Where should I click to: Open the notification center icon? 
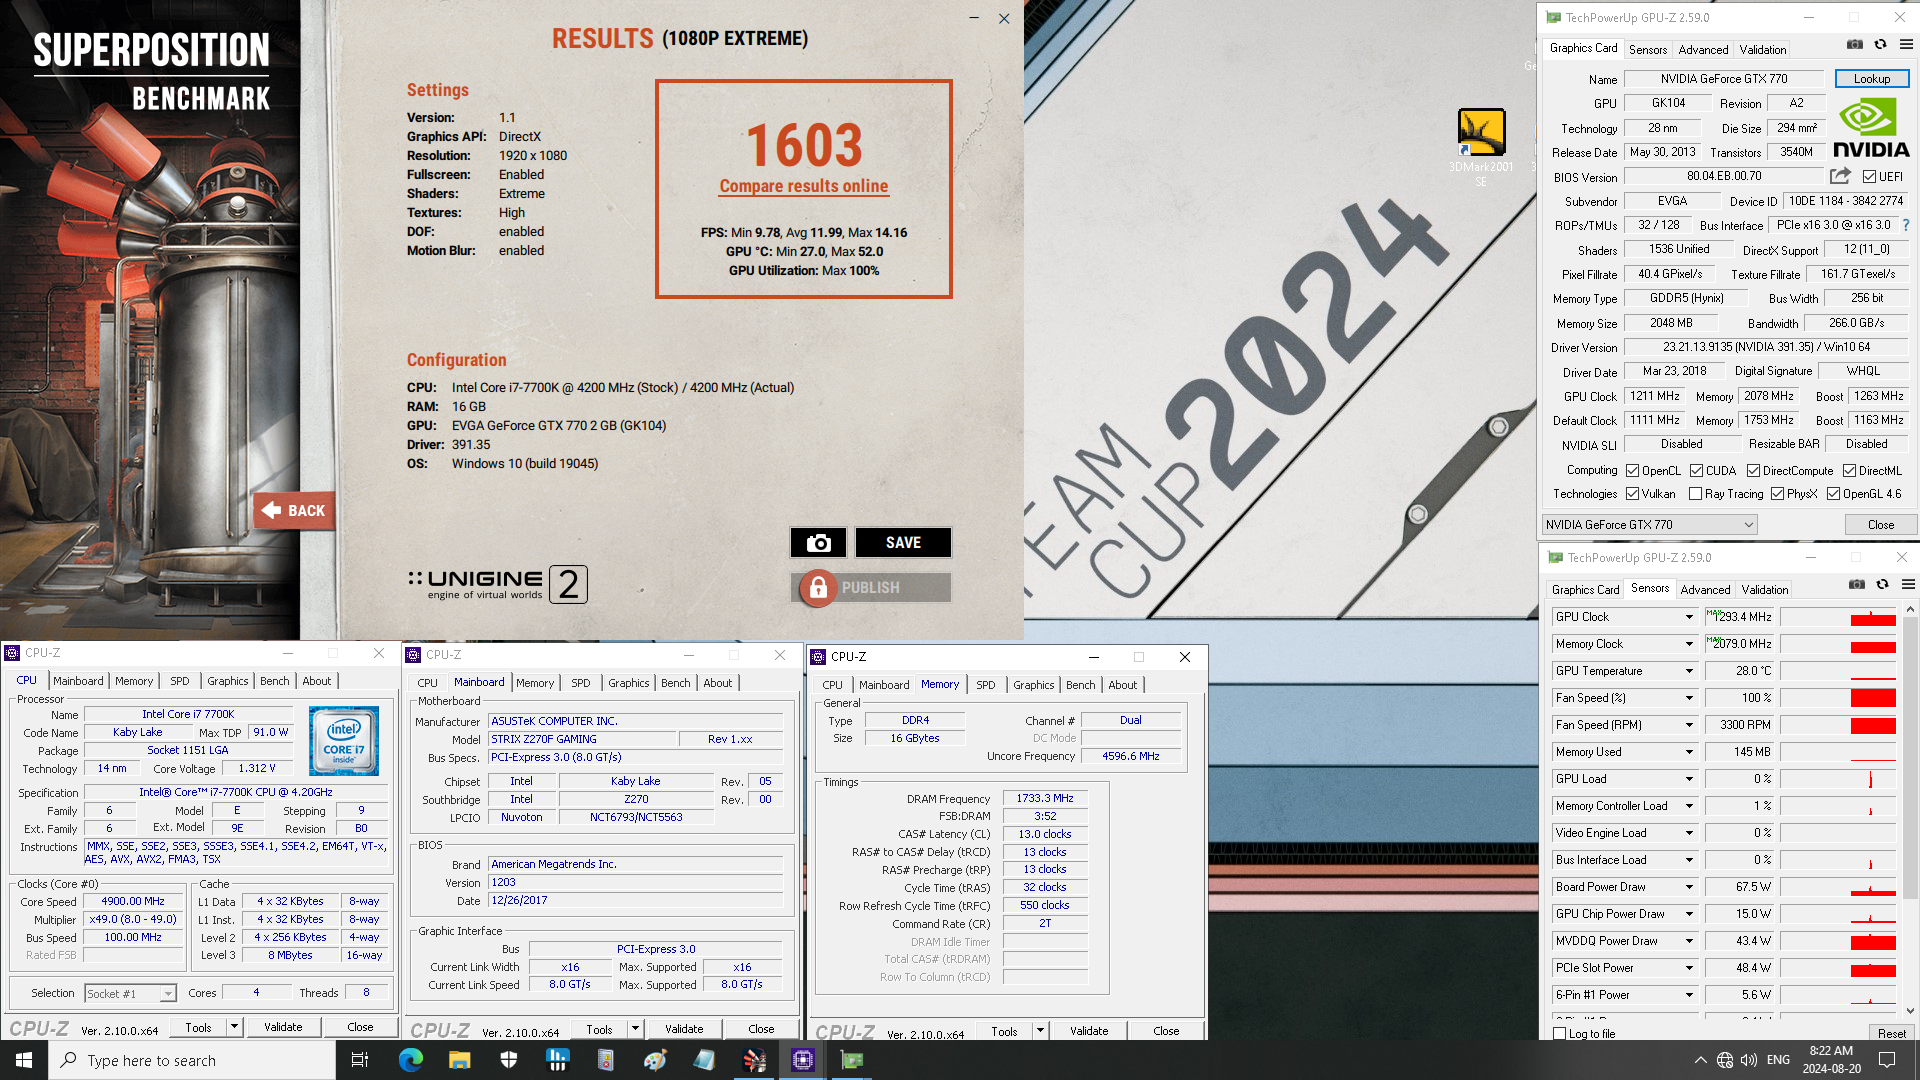(x=1887, y=1060)
